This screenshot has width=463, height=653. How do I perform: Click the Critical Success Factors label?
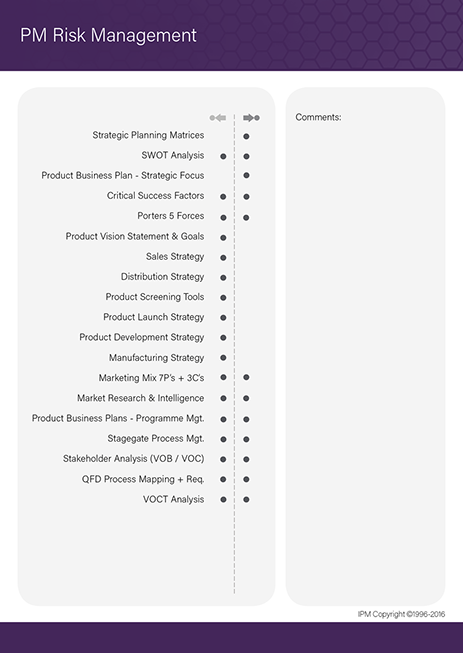point(155,196)
